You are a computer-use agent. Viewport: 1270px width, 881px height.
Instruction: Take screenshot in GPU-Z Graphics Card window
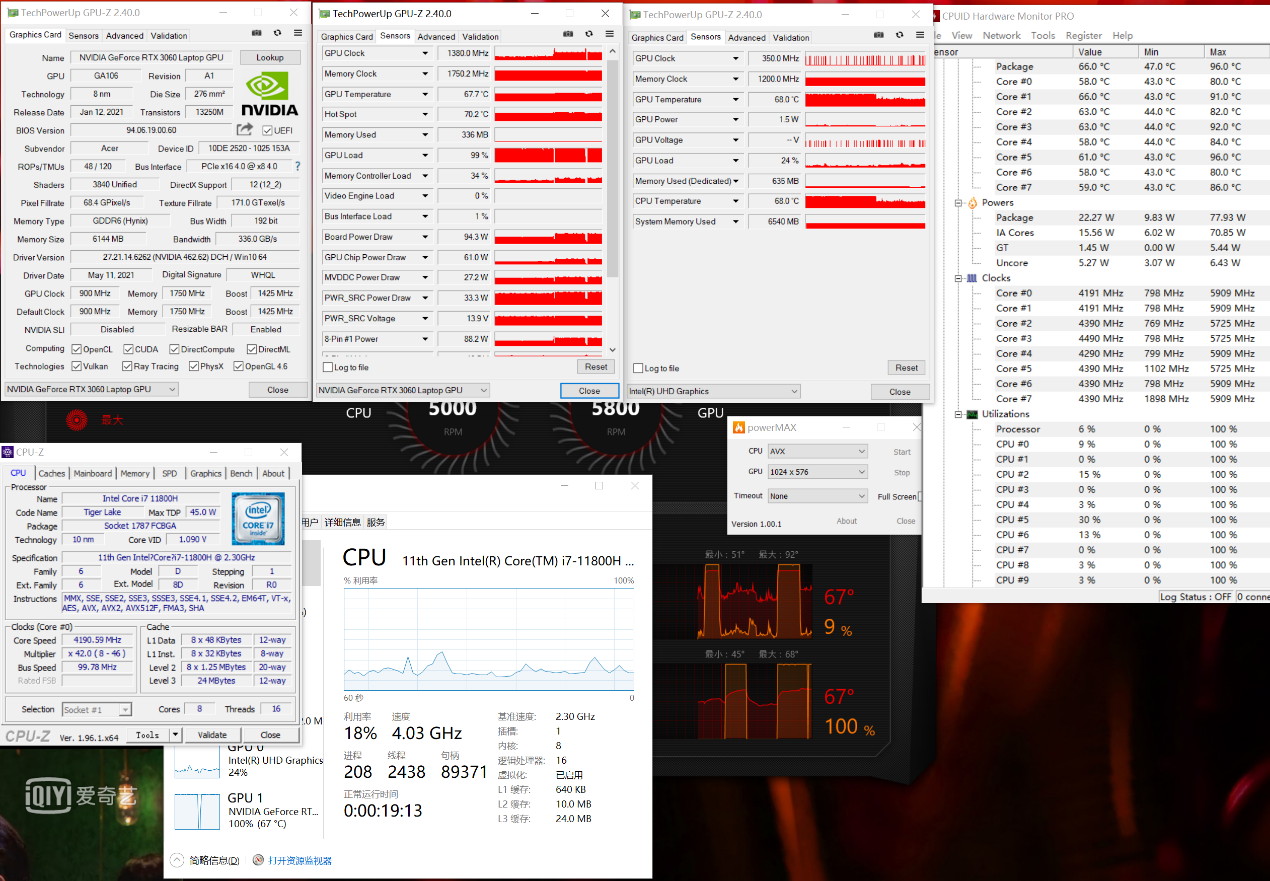257,33
